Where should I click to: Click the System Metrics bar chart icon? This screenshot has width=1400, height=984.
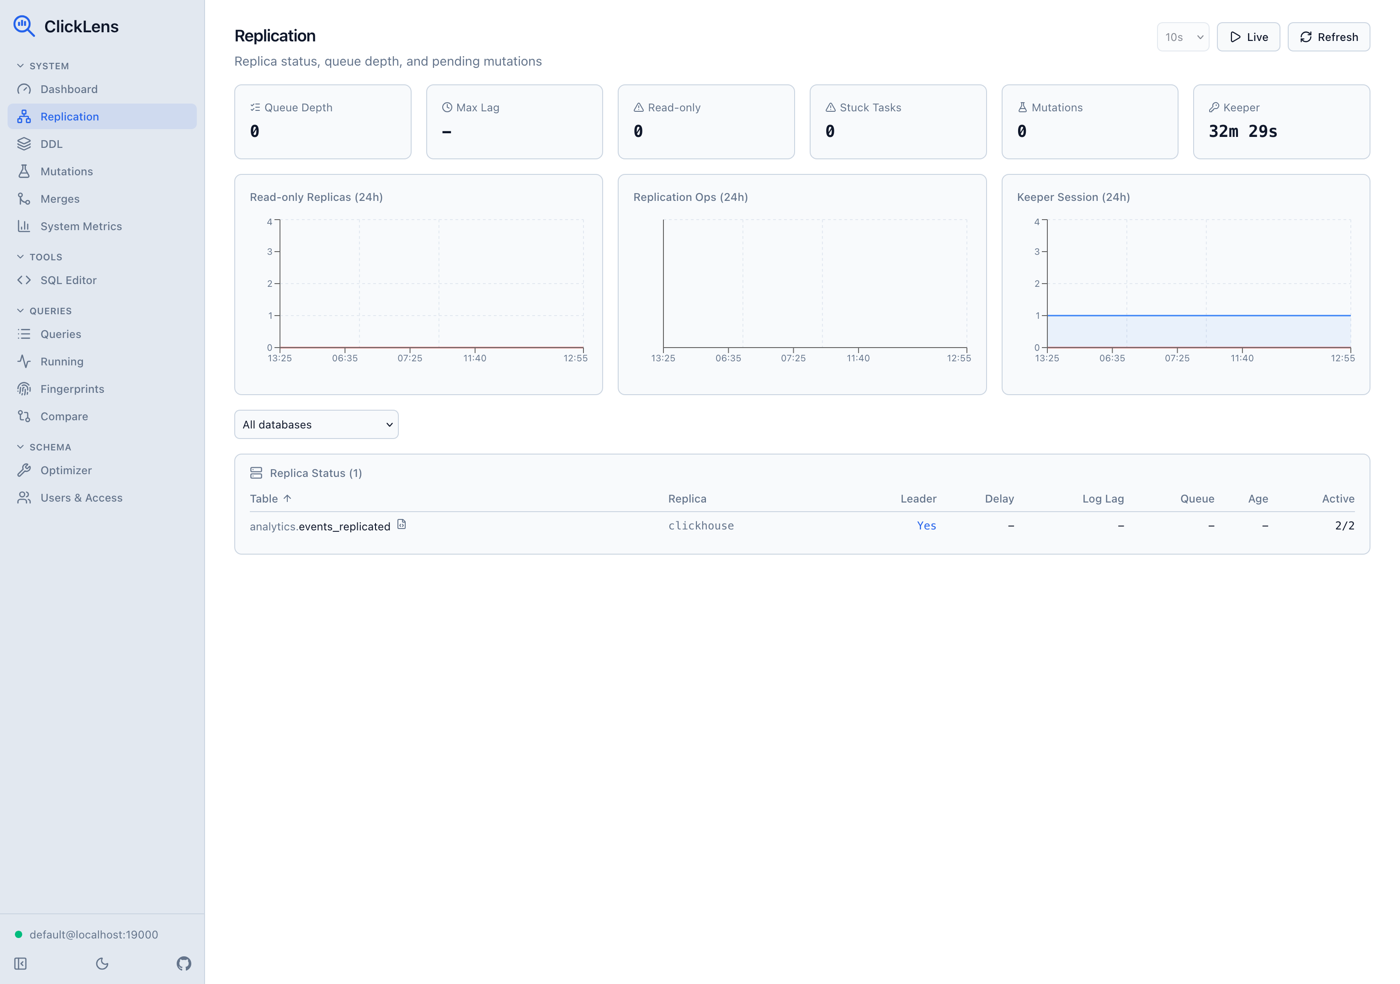pyautogui.click(x=24, y=226)
